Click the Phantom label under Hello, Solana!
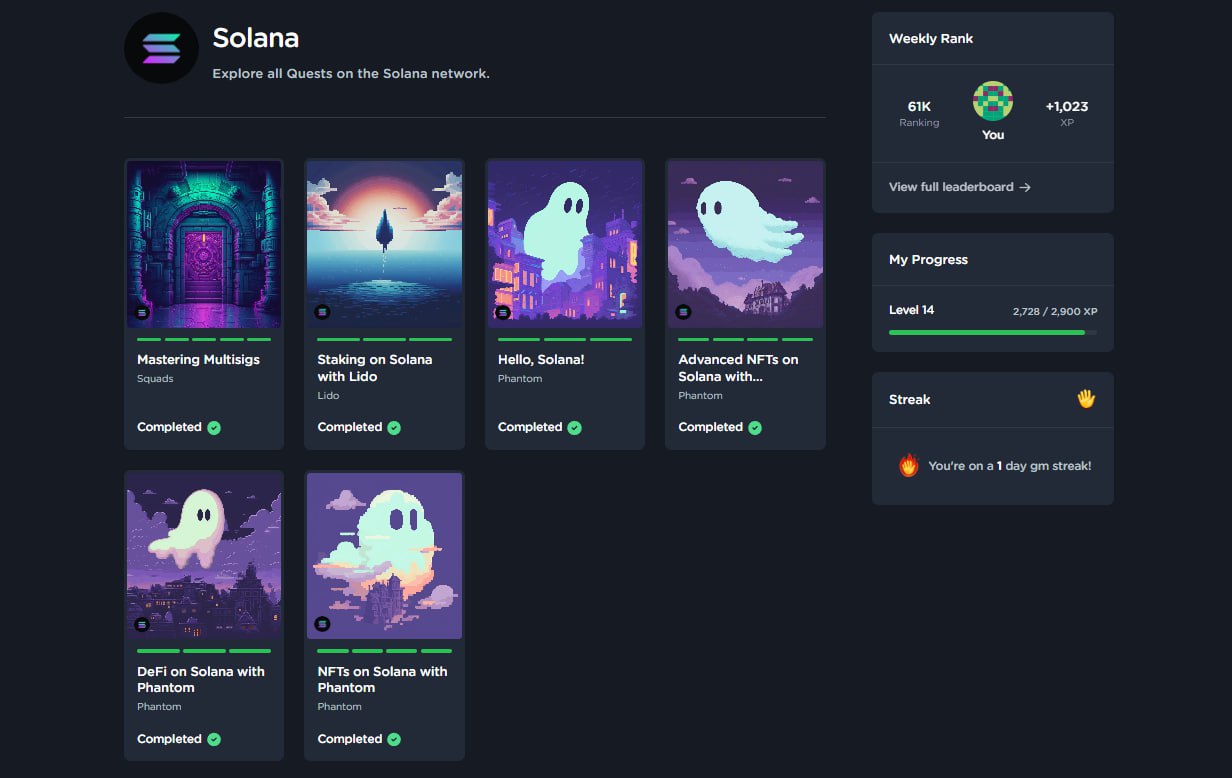The height and width of the screenshot is (778, 1232). [520, 379]
